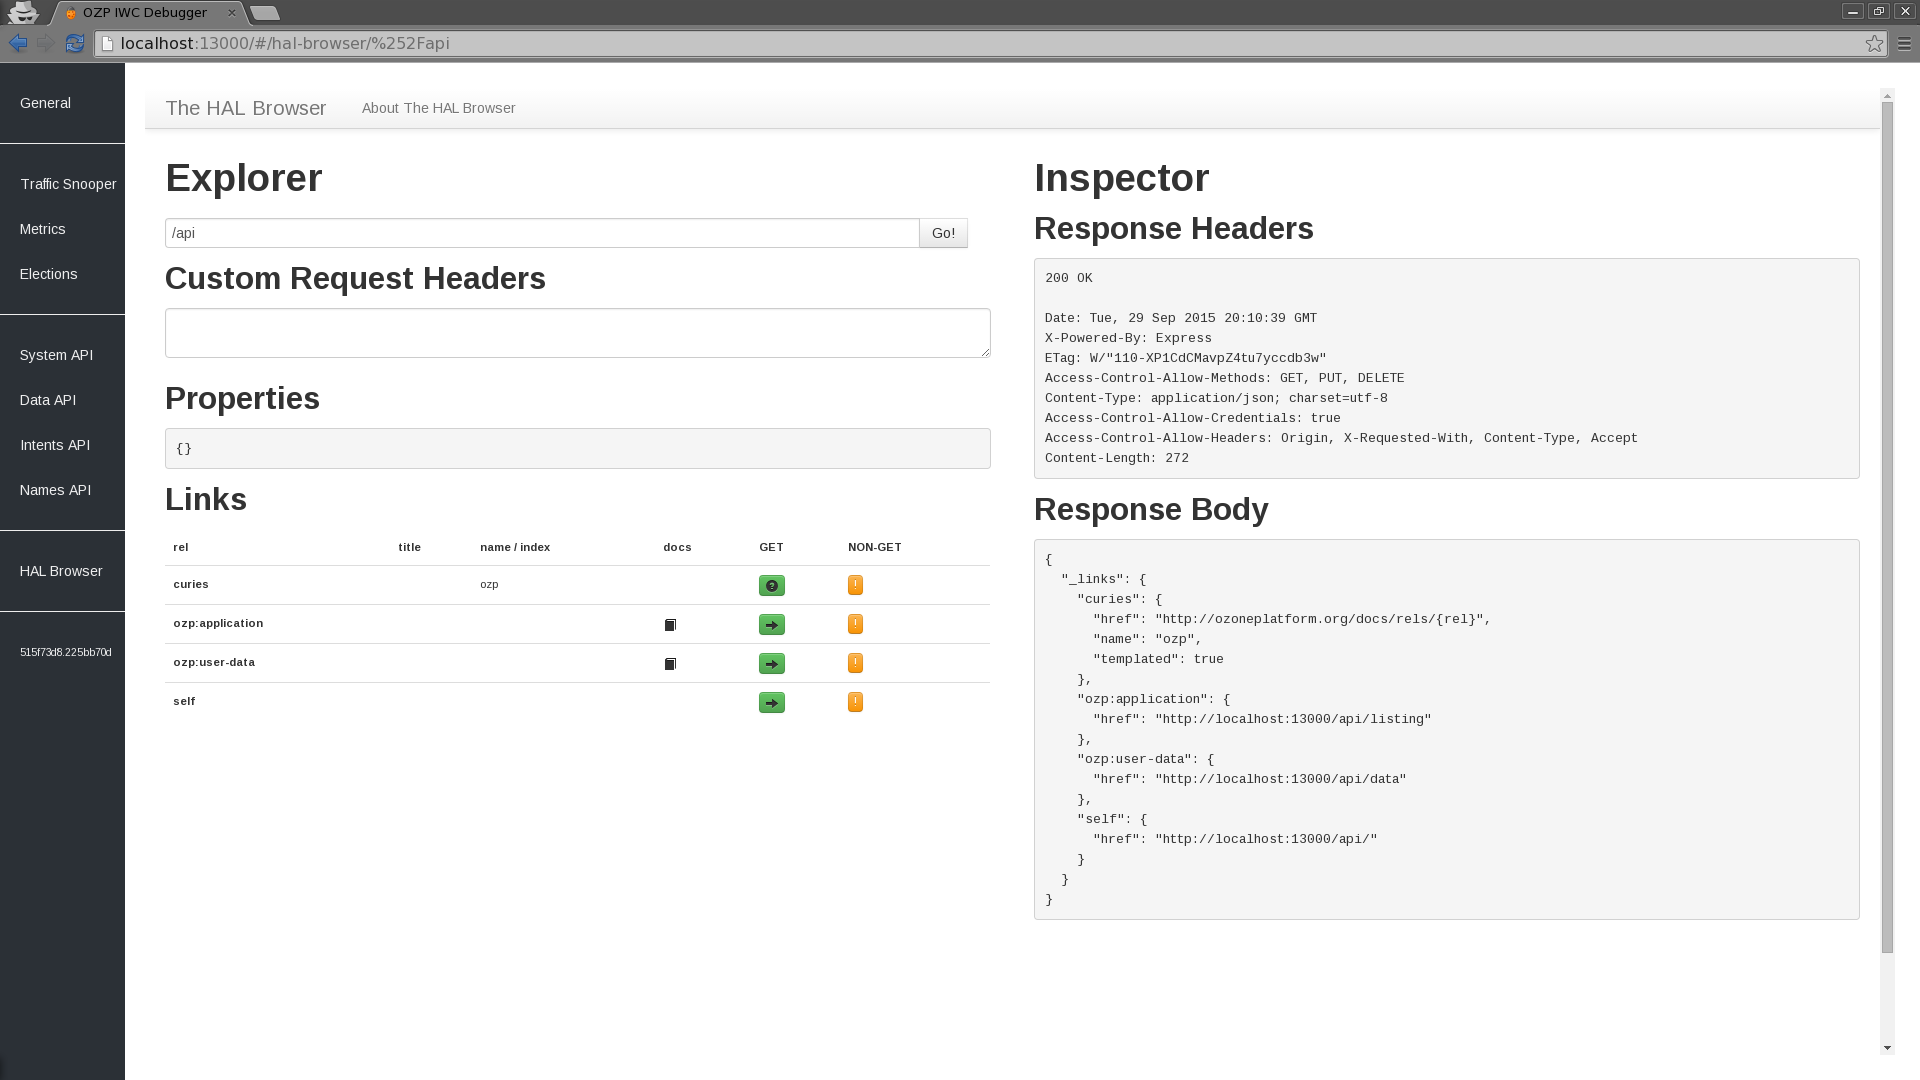Open ozp:application docs book icon
This screenshot has width=1920, height=1080.
tap(670, 625)
